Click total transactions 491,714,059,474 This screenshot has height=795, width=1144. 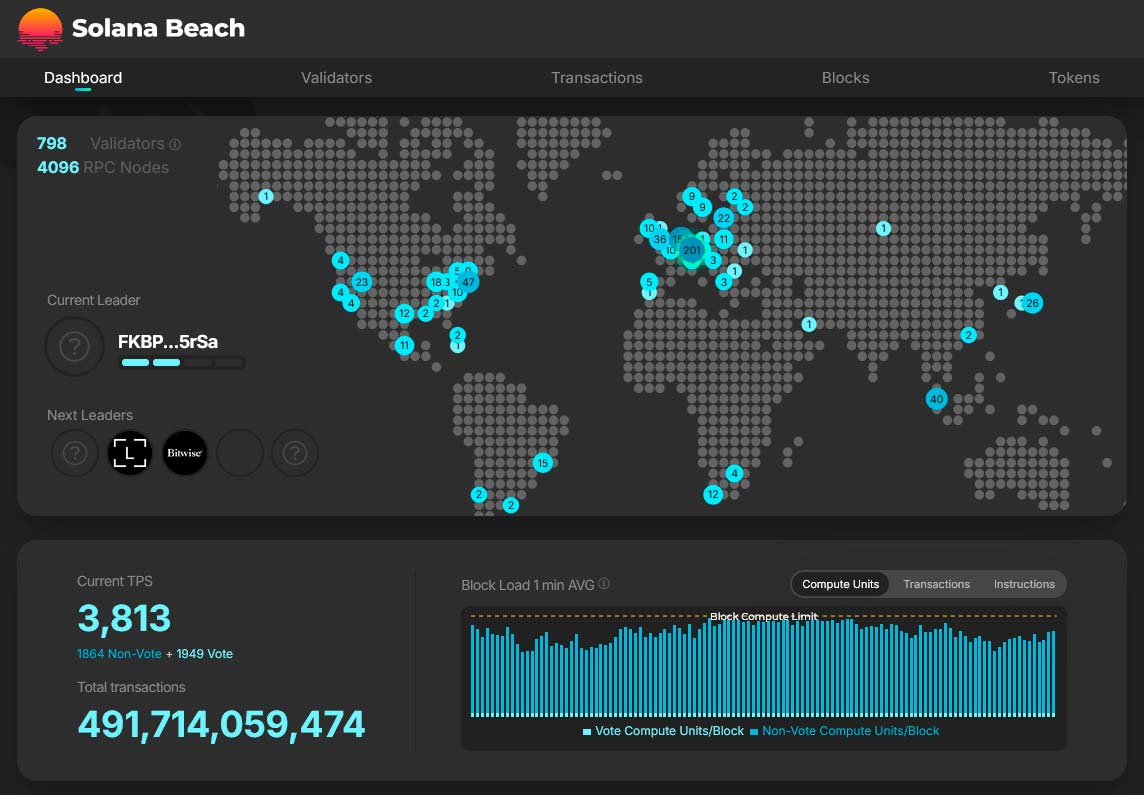221,724
